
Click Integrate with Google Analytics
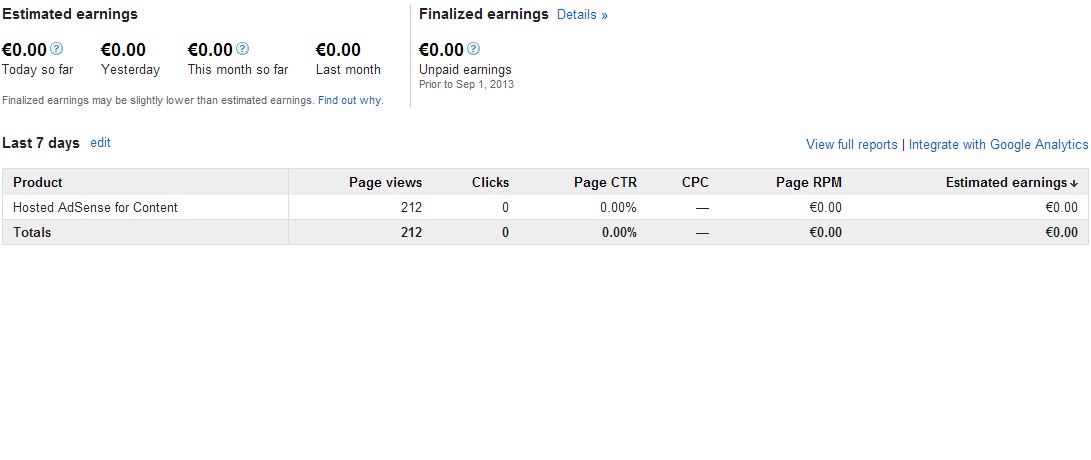click(998, 145)
